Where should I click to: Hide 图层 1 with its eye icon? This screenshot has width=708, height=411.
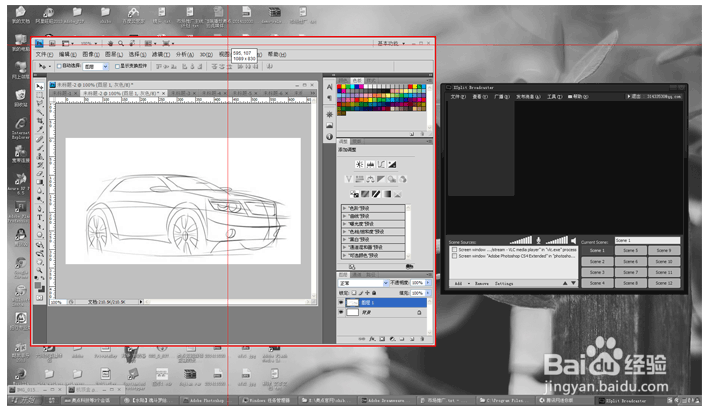pos(341,303)
